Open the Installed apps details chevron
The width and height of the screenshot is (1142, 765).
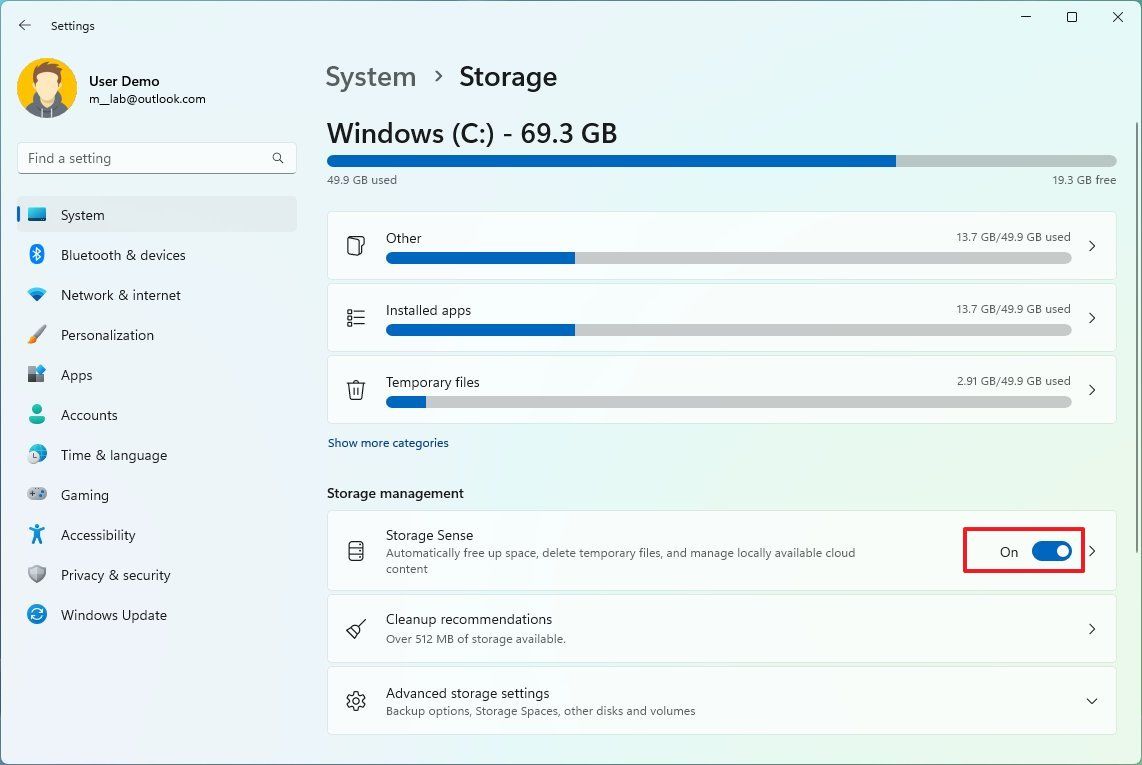(x=1092, y=317)
